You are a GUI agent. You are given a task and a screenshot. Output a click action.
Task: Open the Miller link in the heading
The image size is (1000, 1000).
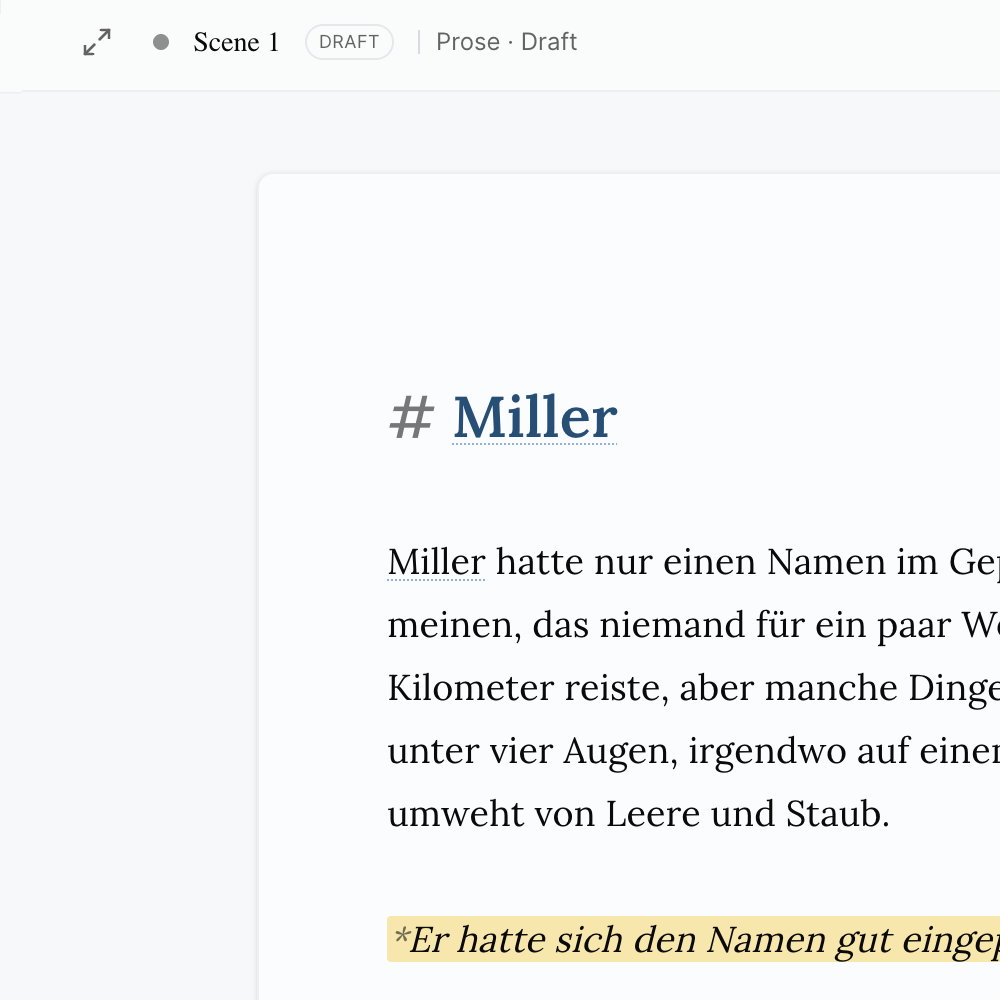pyautogui.click(x=535, y=417)
